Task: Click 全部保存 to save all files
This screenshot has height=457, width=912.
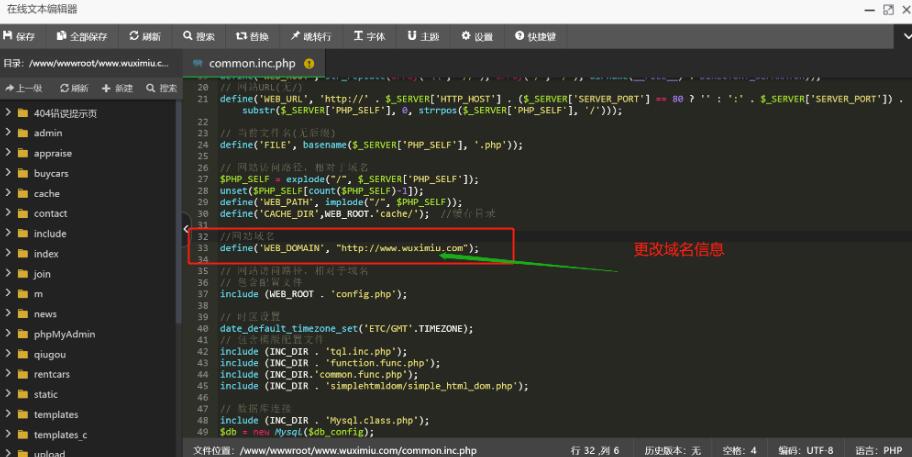Action: (82, 36)
